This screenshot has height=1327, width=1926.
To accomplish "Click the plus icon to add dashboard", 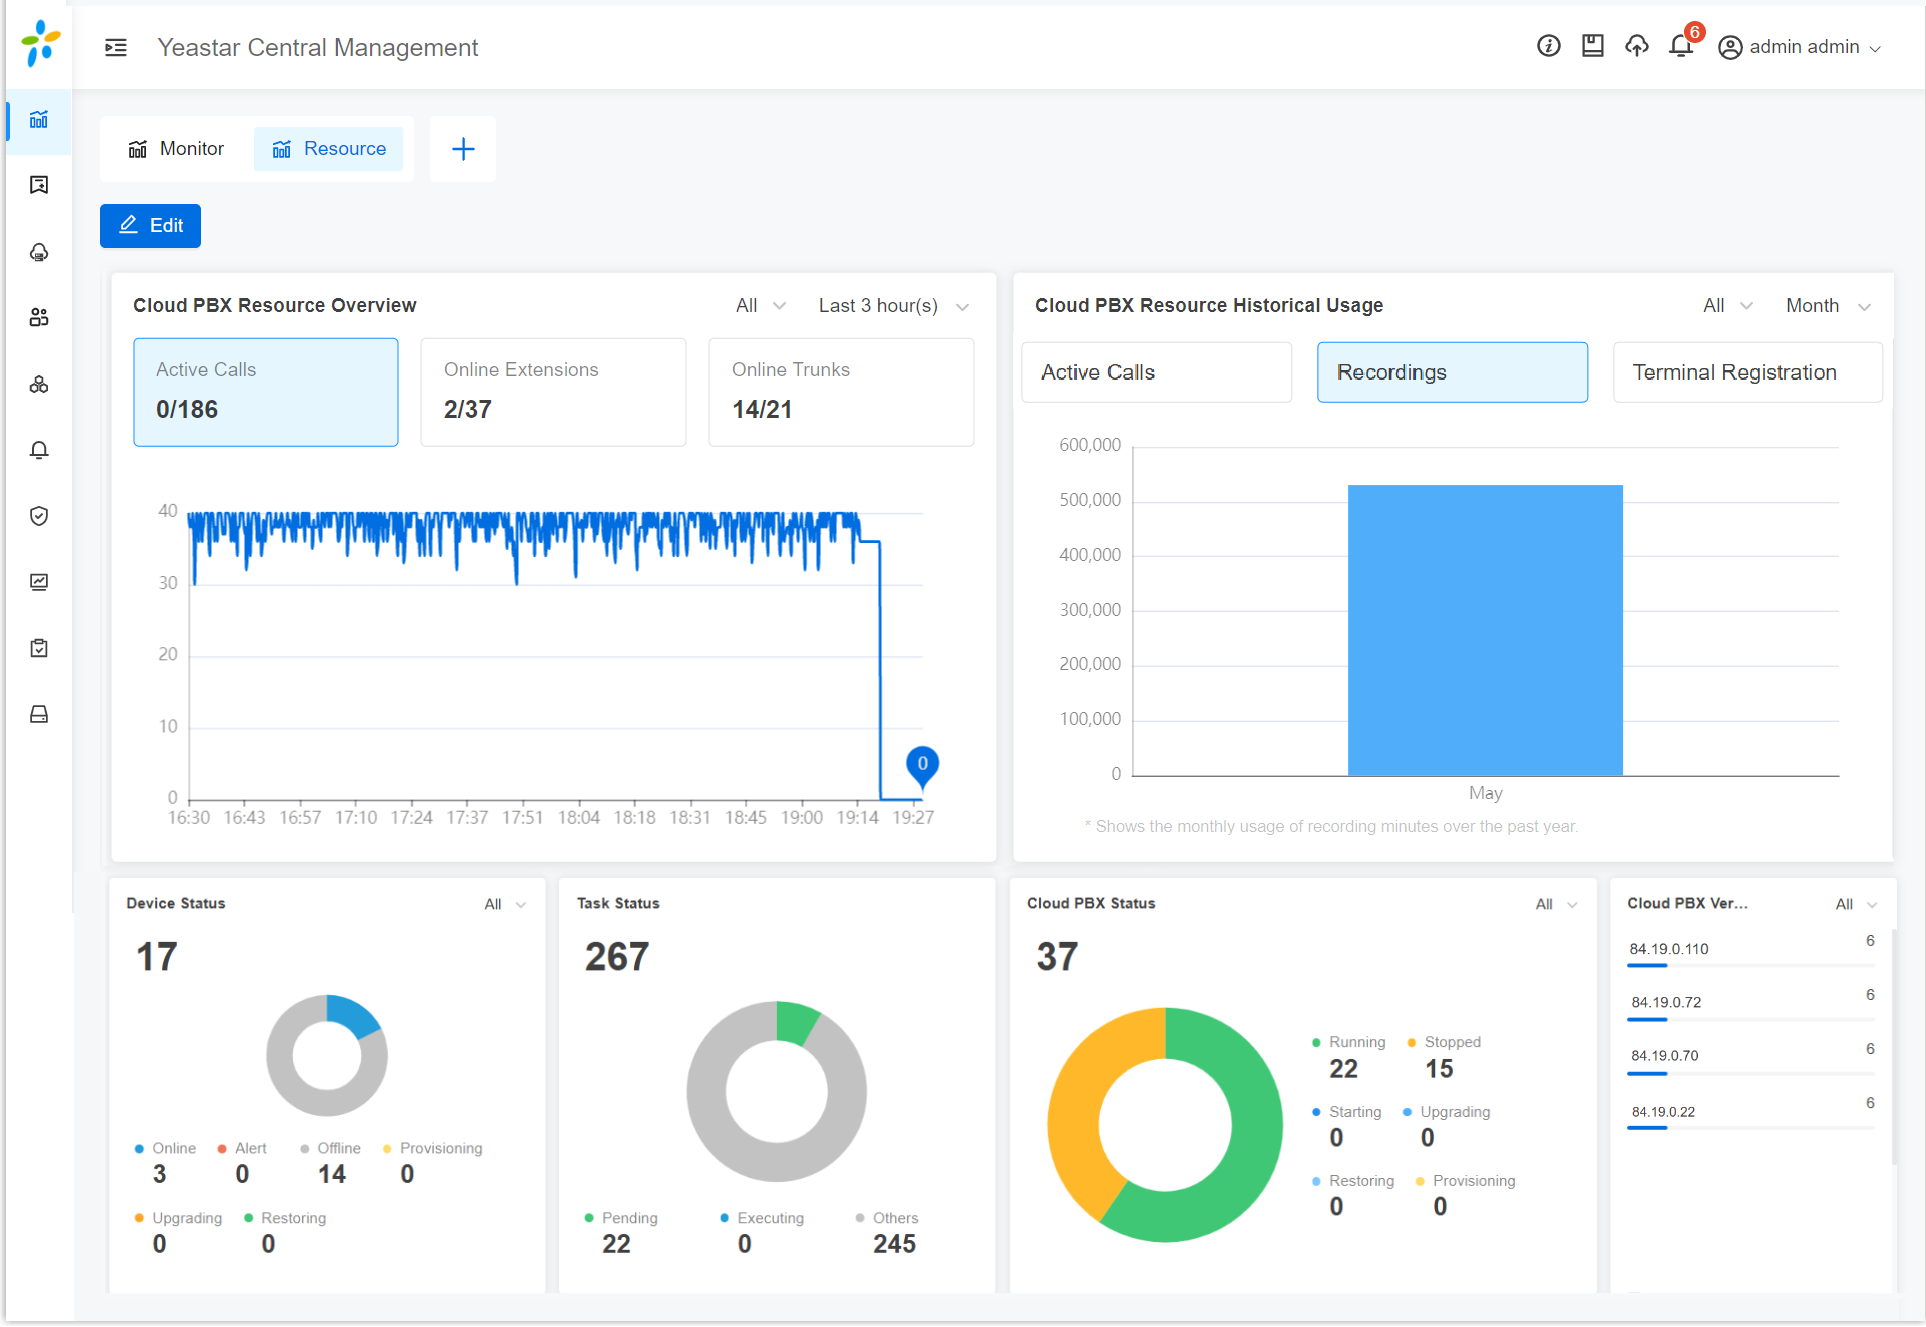I will click(x=463, y=149).
